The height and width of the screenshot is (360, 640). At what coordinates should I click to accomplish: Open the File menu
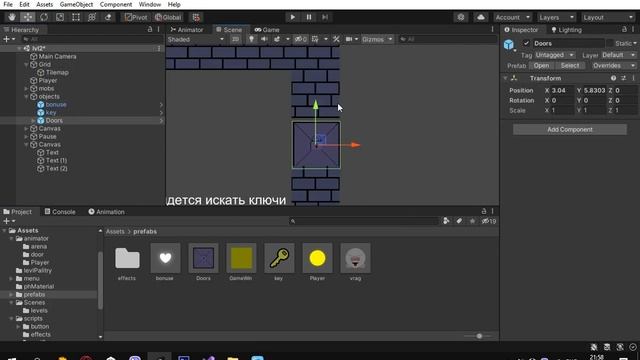click(8, 4)
